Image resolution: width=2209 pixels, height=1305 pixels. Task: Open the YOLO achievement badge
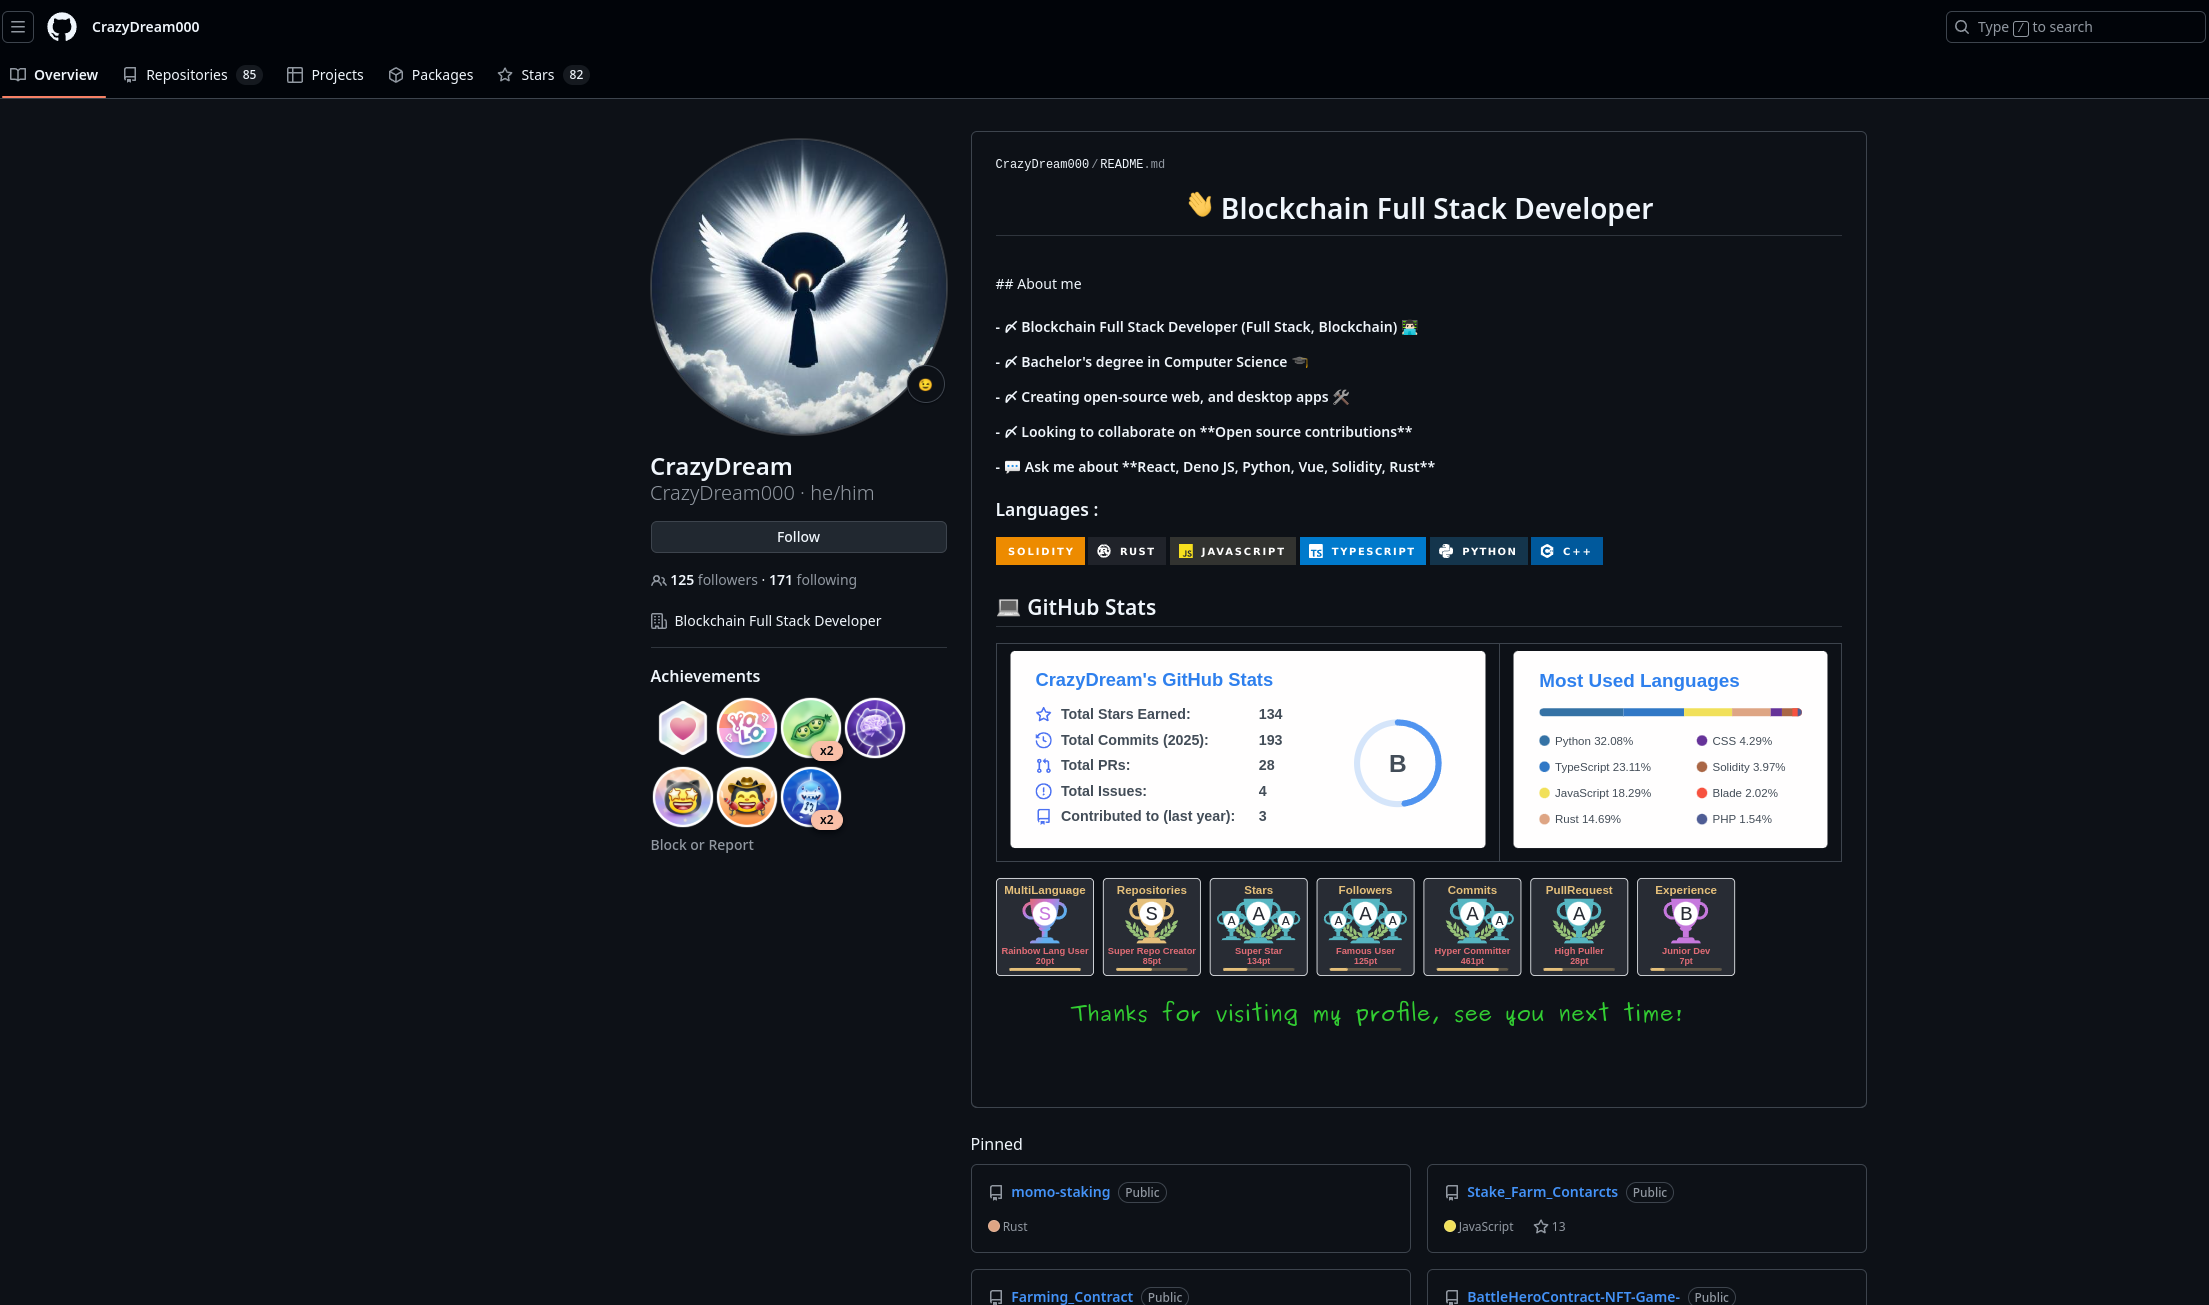(x=747, y=728)
